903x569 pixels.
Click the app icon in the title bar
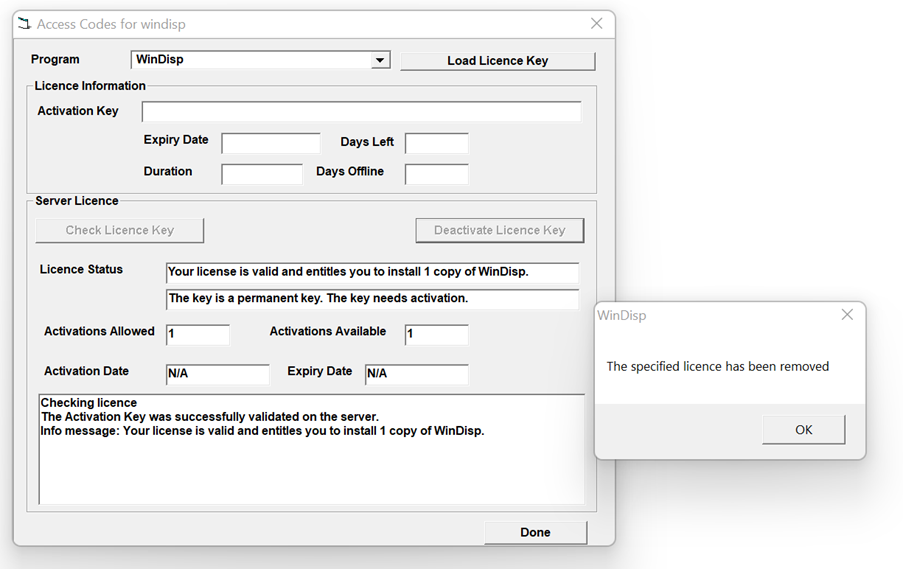[25, 24]
